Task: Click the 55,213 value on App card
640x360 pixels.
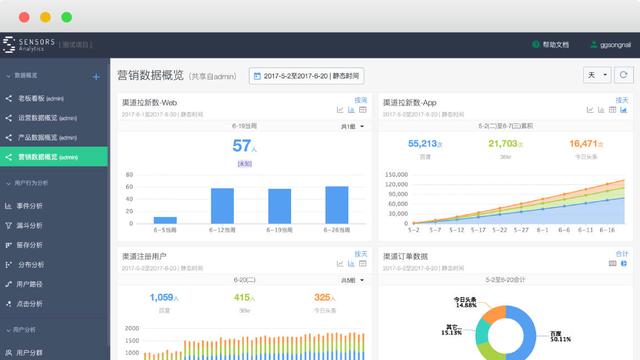Action: click(425, 144)
